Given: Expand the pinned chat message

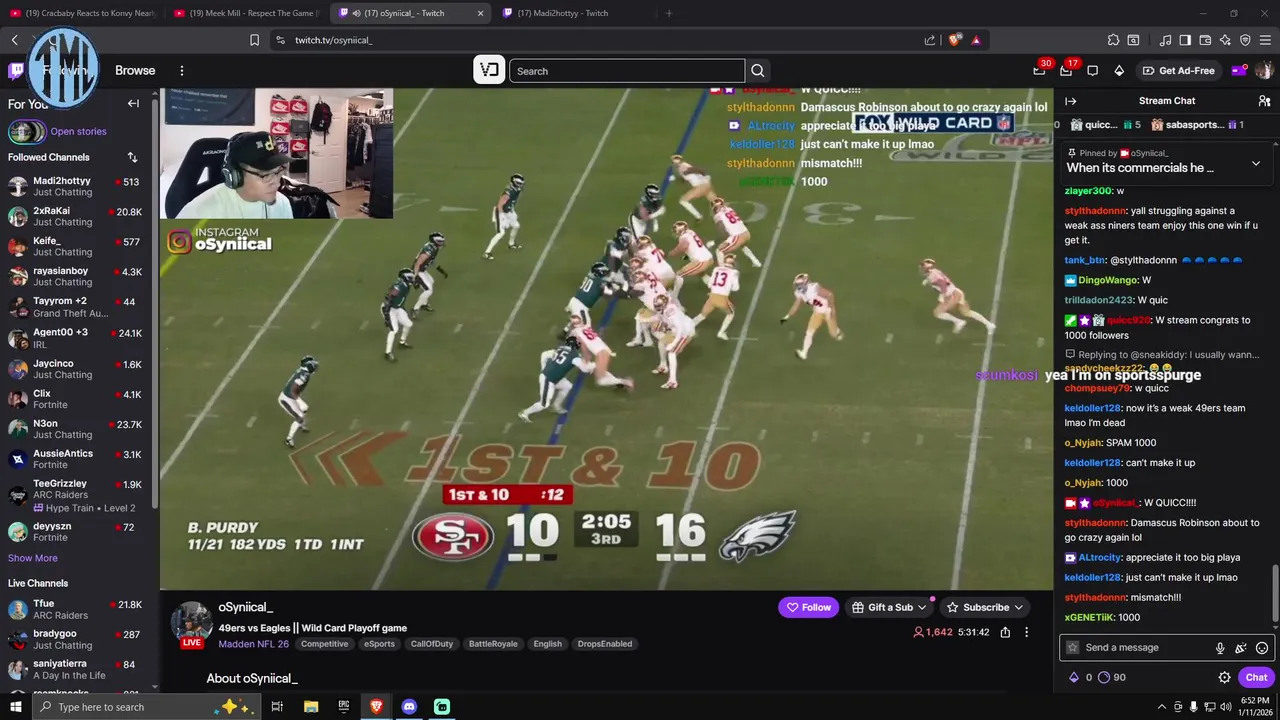Looking at the screenshot, I should (x=1256, y=163).
